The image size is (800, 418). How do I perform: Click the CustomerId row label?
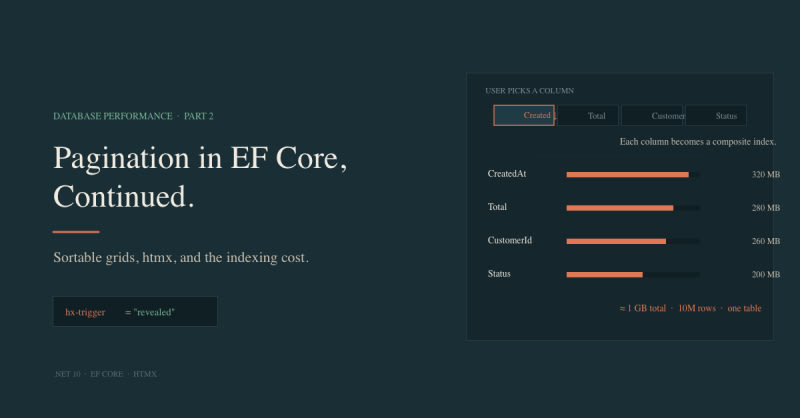tap(510, 240)
